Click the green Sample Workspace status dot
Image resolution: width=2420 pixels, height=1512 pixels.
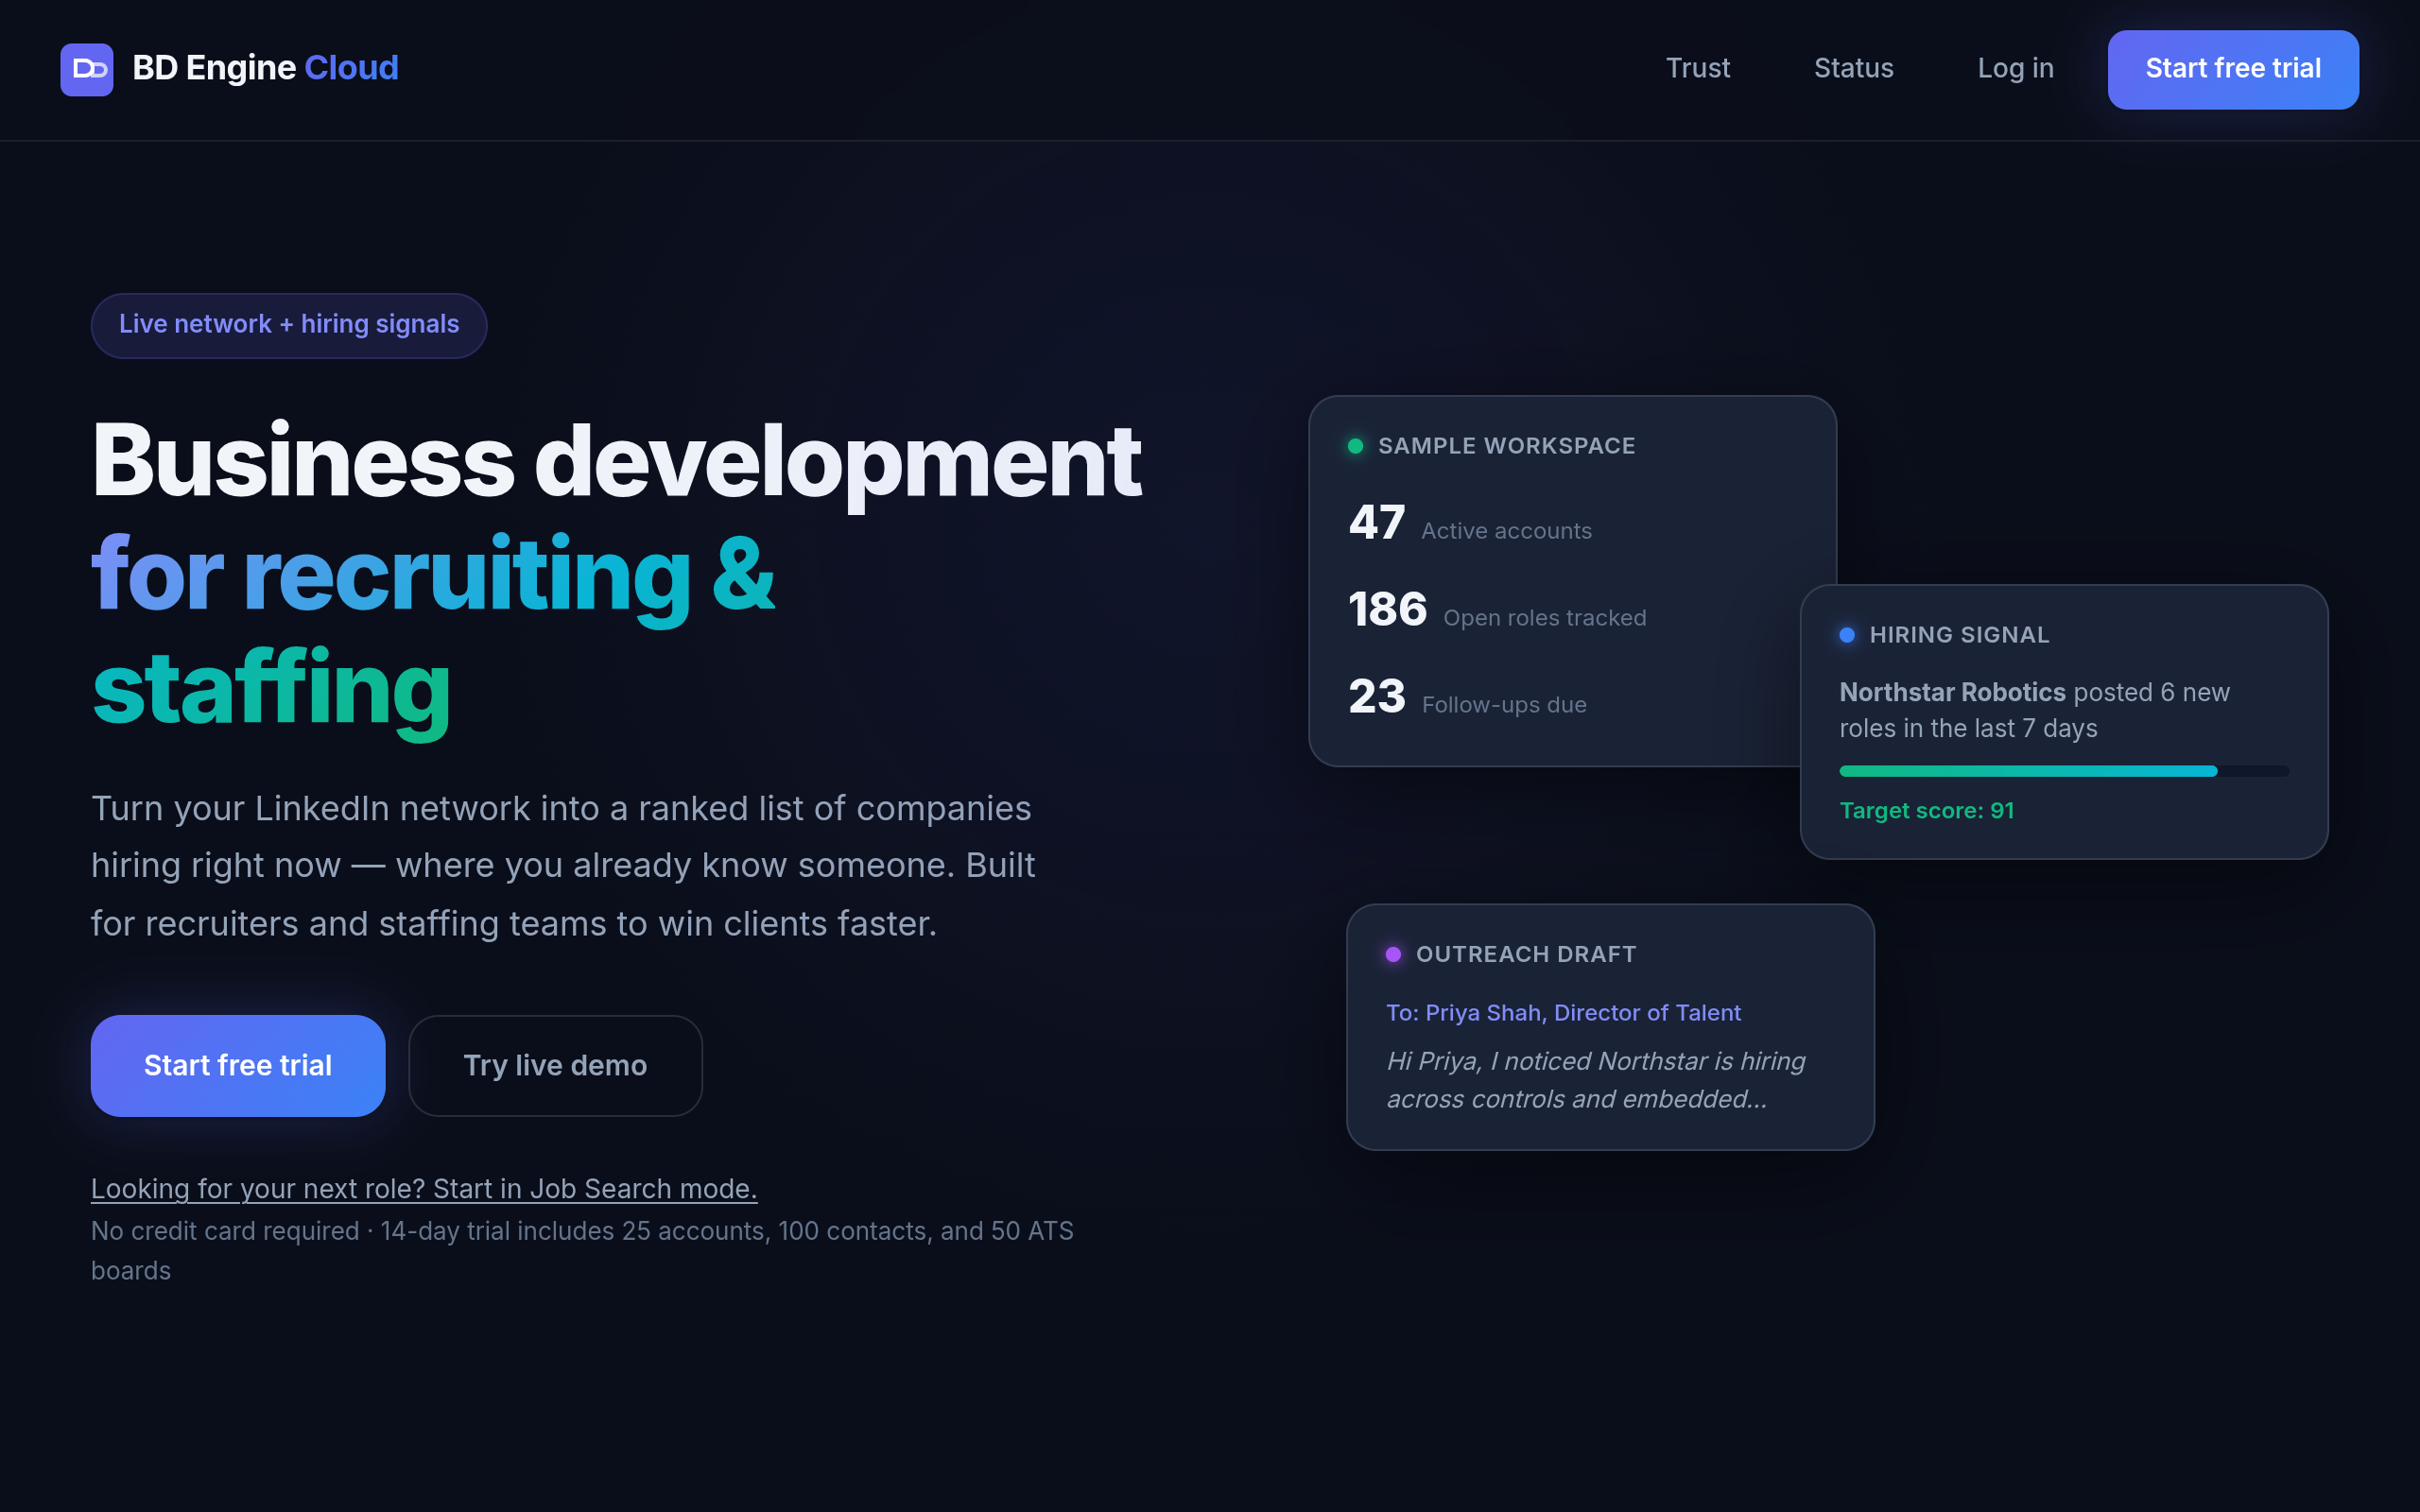click(1355, 446)
